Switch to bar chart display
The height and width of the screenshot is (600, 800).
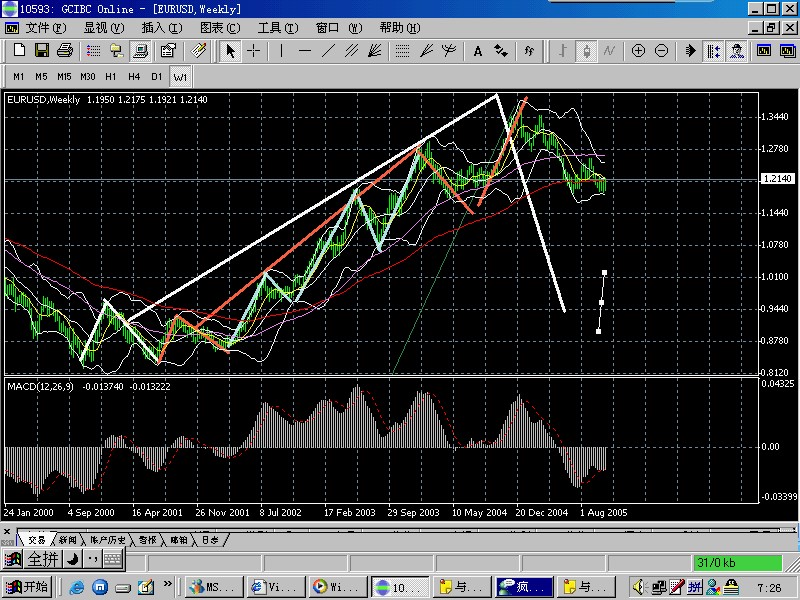(x=563, y=51)
